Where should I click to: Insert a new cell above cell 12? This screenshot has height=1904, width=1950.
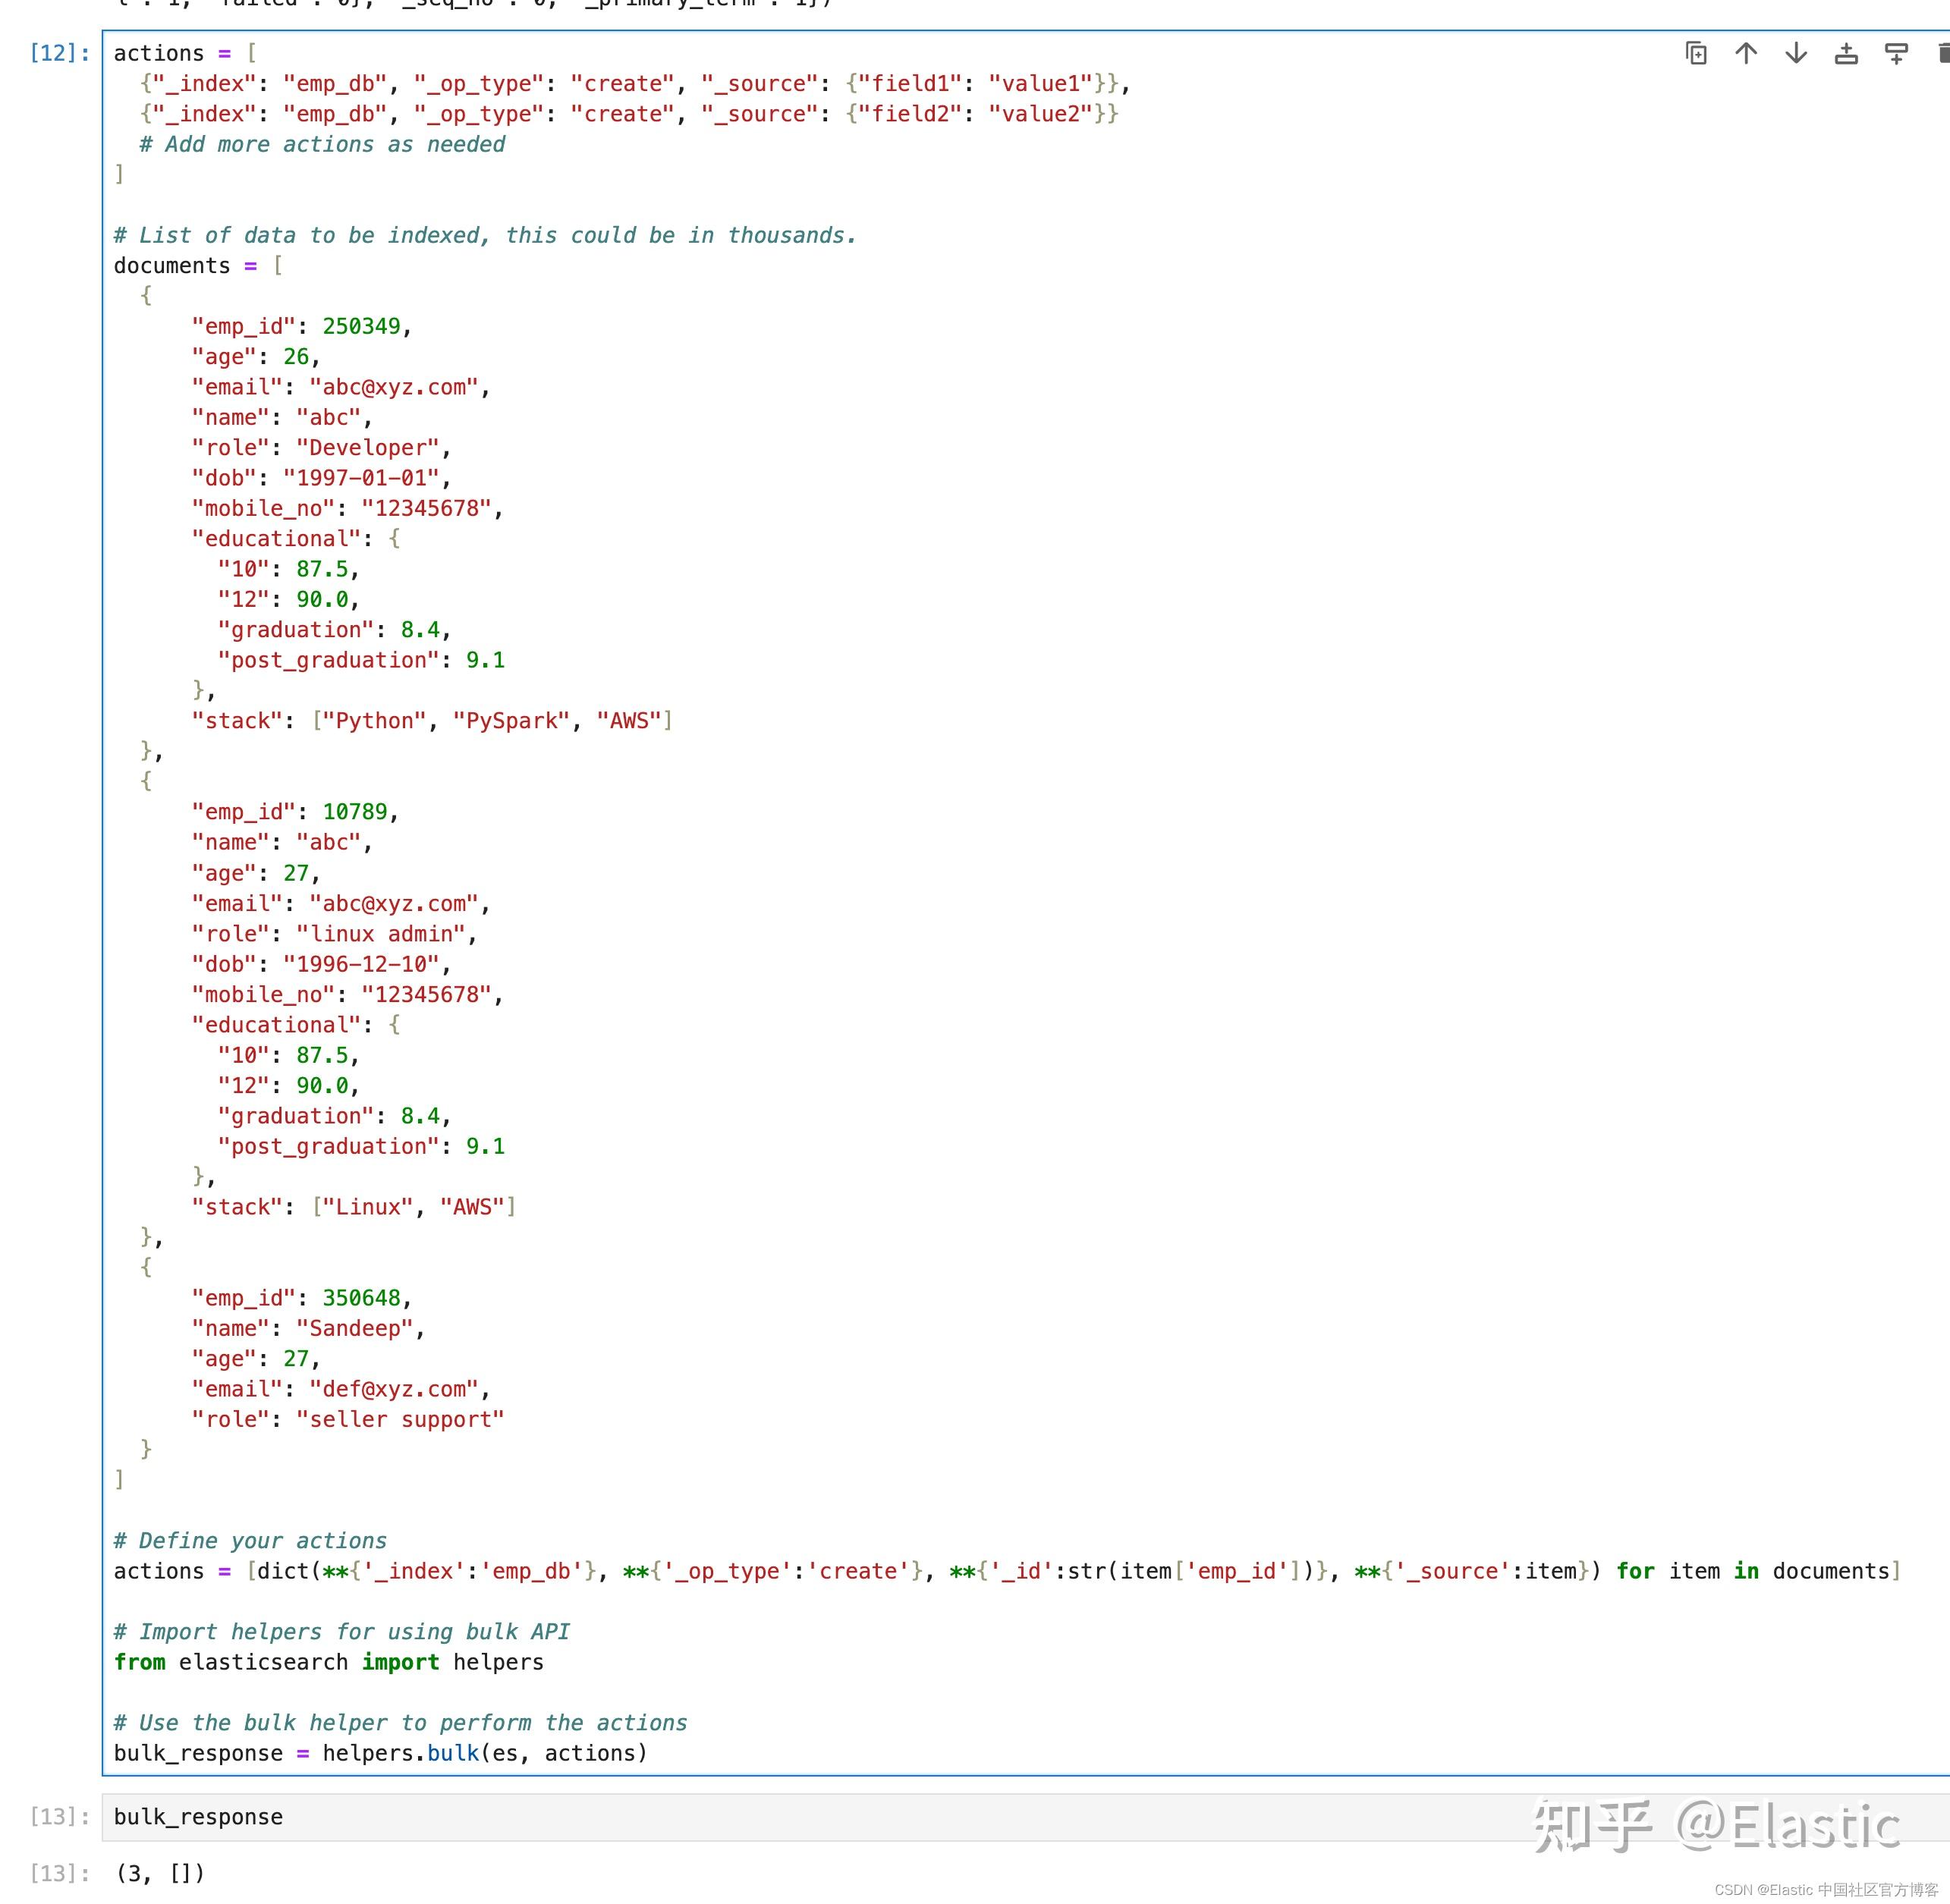(1846, 53)
